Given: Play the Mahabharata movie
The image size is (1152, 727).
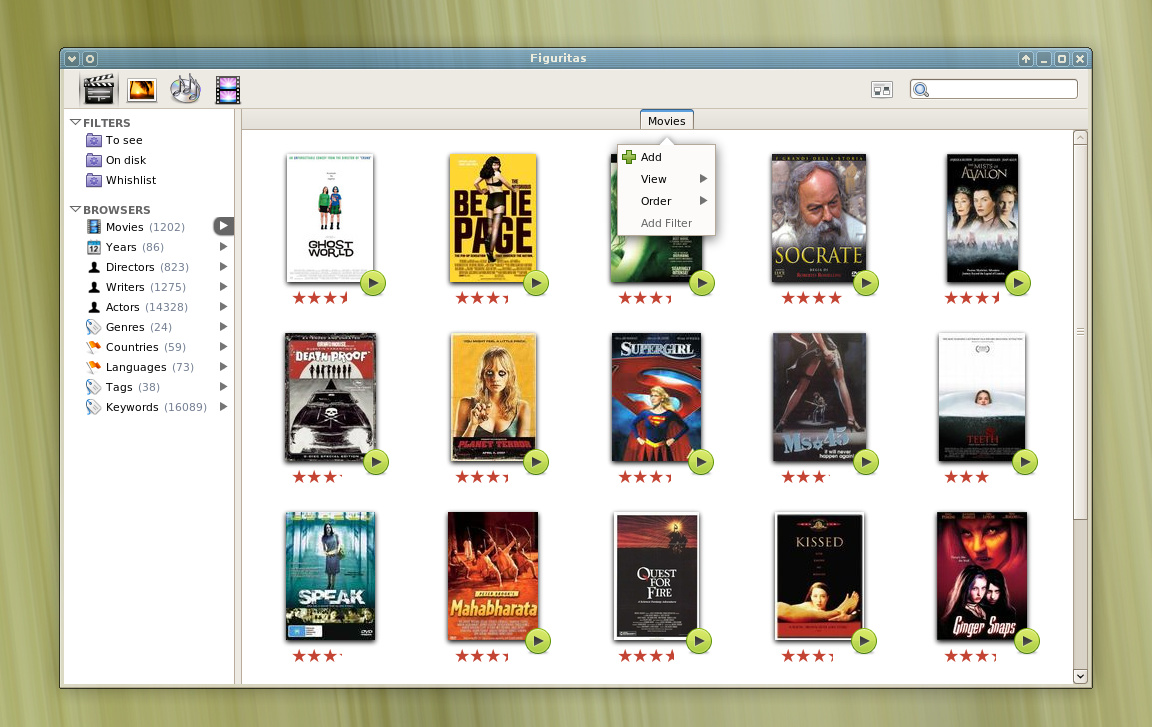Looking at the screenshot, I should coord(538,641).
